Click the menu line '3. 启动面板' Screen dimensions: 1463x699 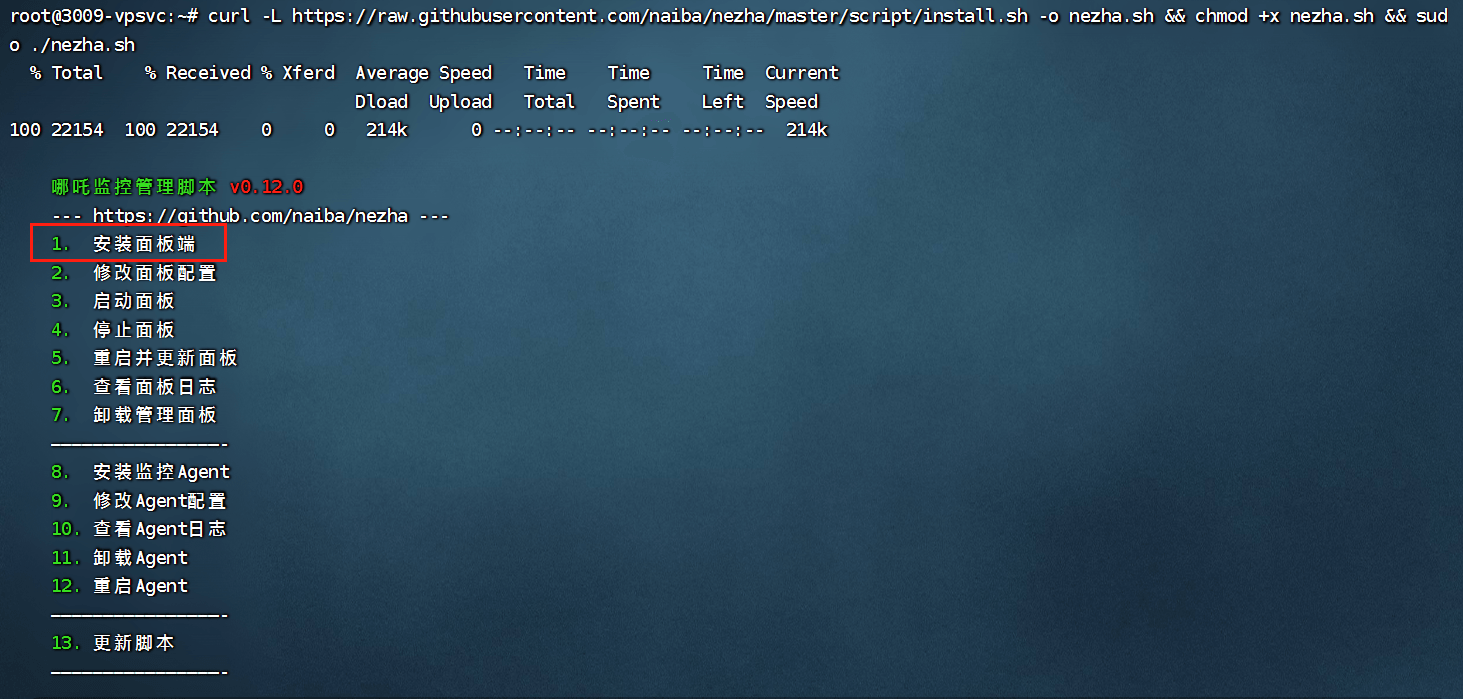(113, 301)
